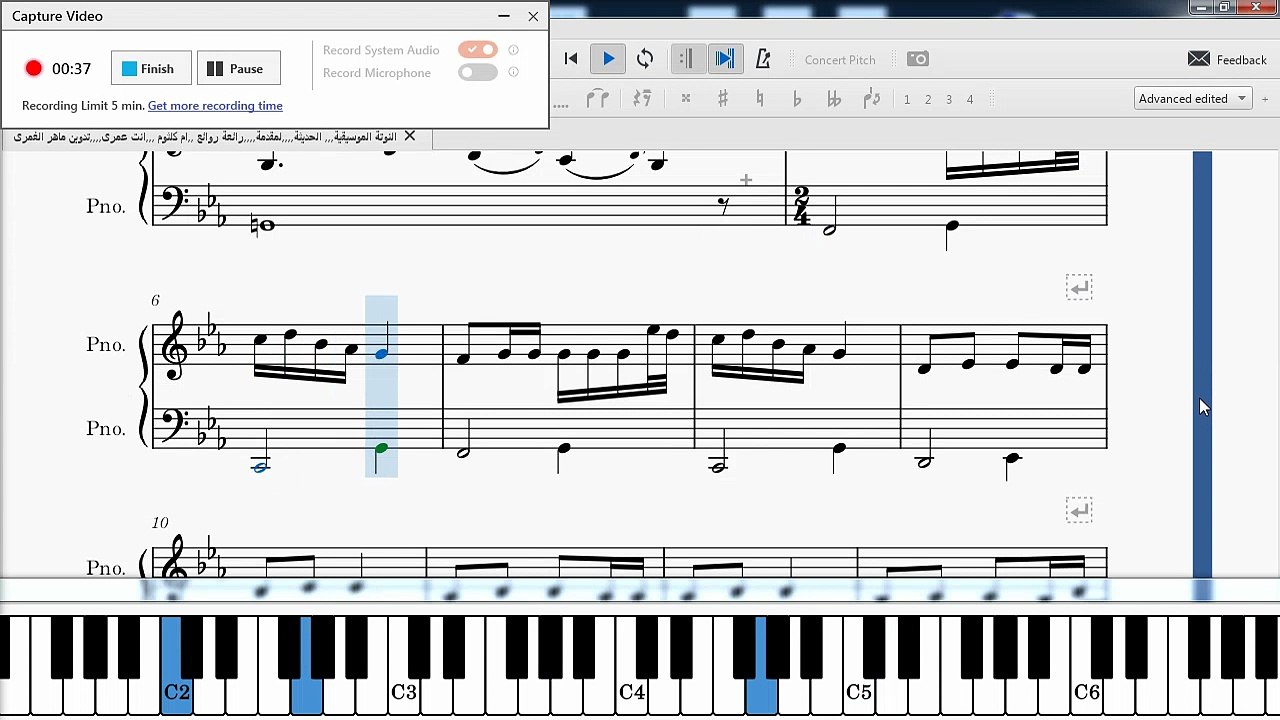
Task: Finish the video recording
Action: pos(151,68)
